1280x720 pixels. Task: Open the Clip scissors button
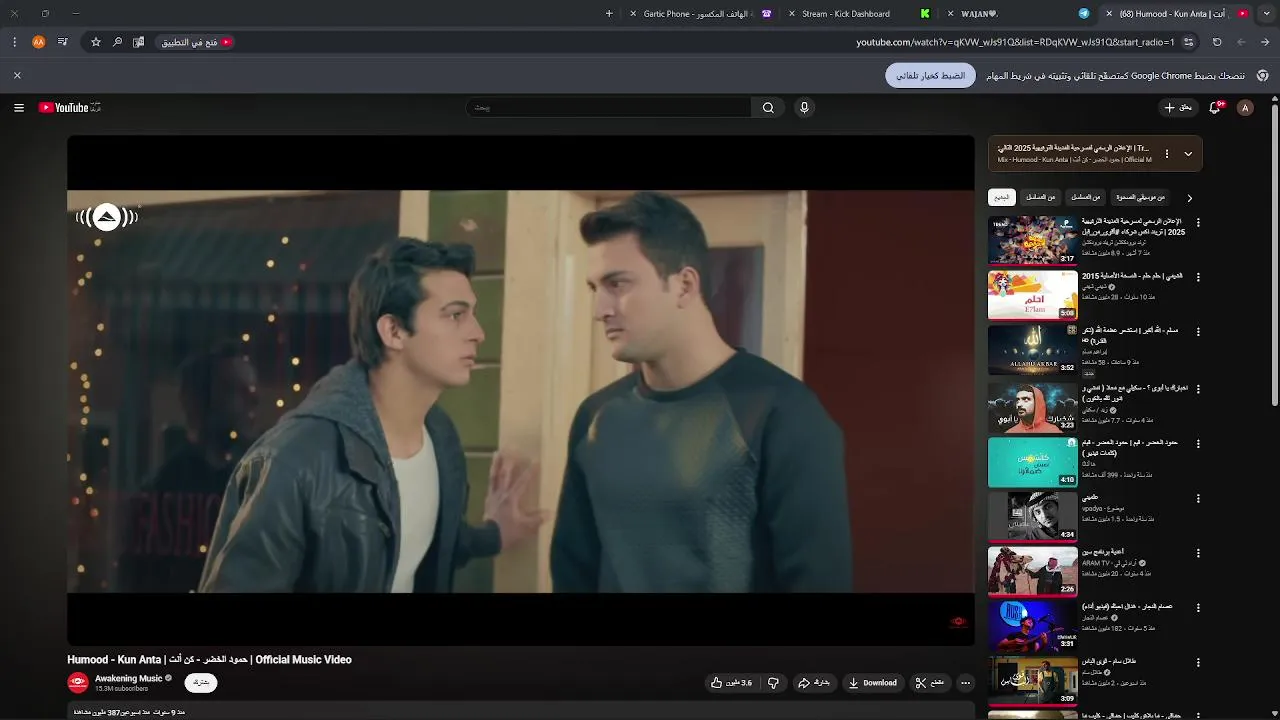click(929, 683)
